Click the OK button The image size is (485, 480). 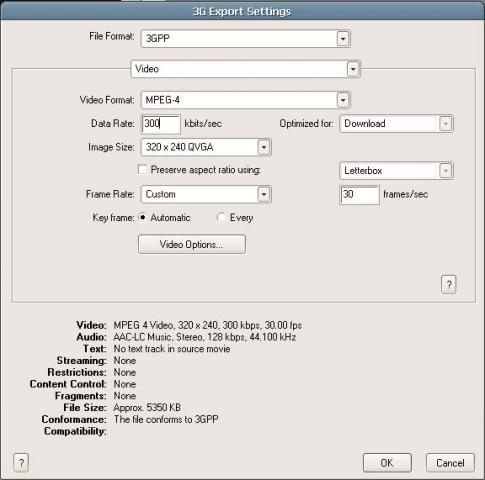(387, 463)
